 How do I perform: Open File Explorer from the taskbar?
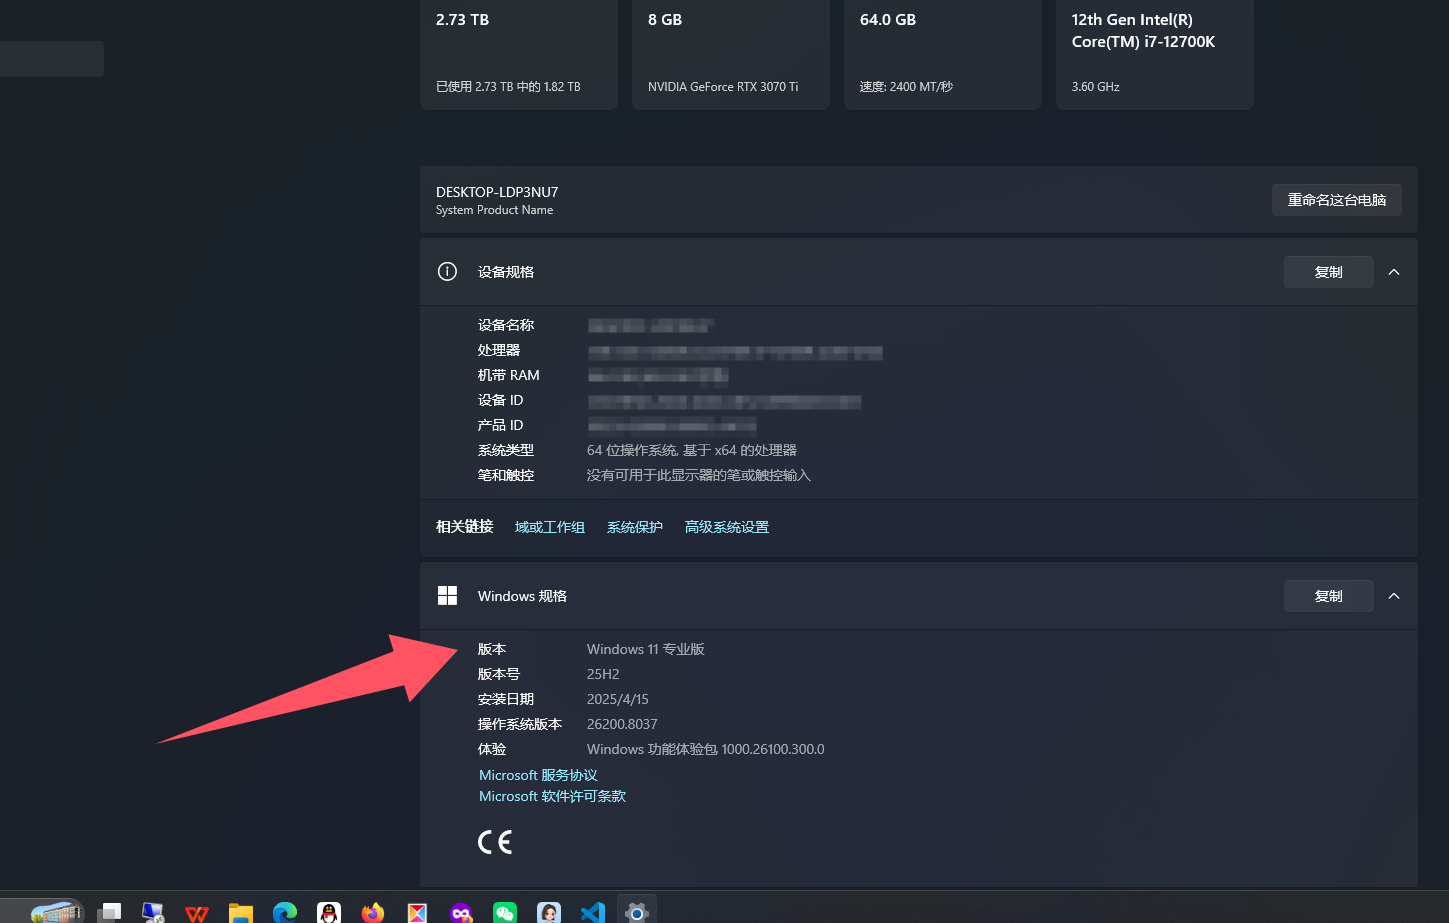coord(241,912)
